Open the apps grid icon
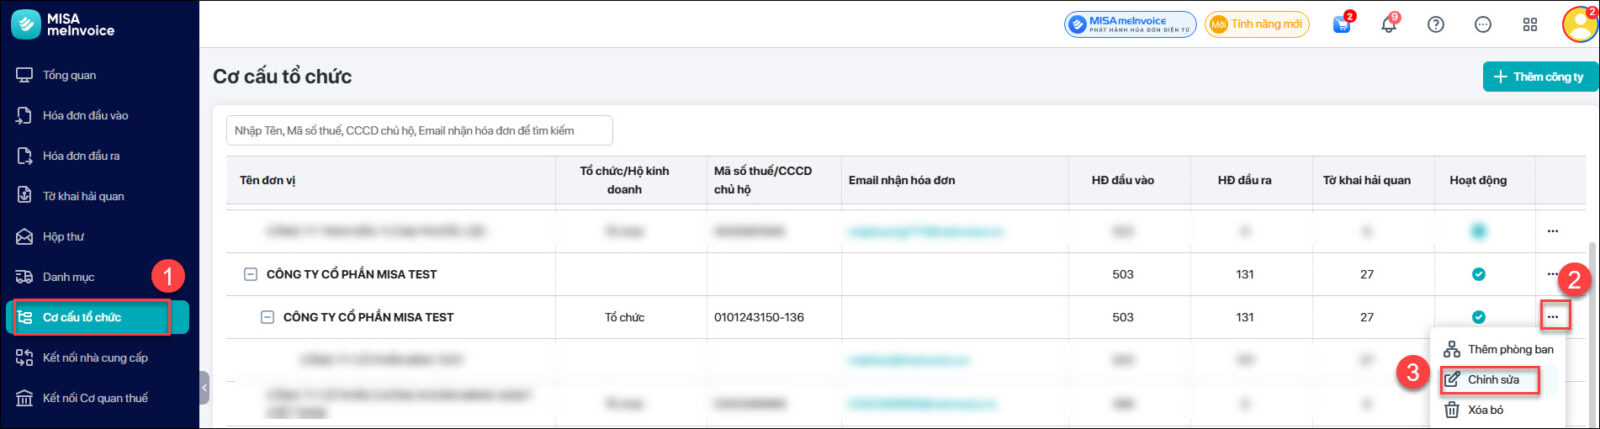1600x429 pixels. pos(1530,25)
